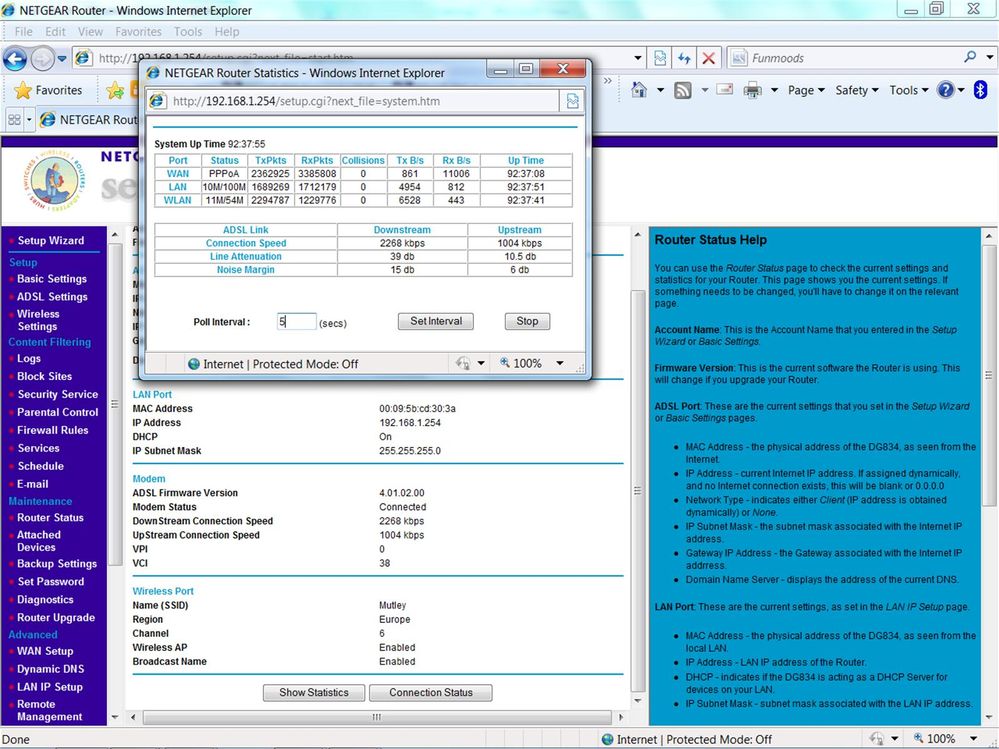
Task: Open the Wireless Settings sidebar link
Action: coord(38,320)
